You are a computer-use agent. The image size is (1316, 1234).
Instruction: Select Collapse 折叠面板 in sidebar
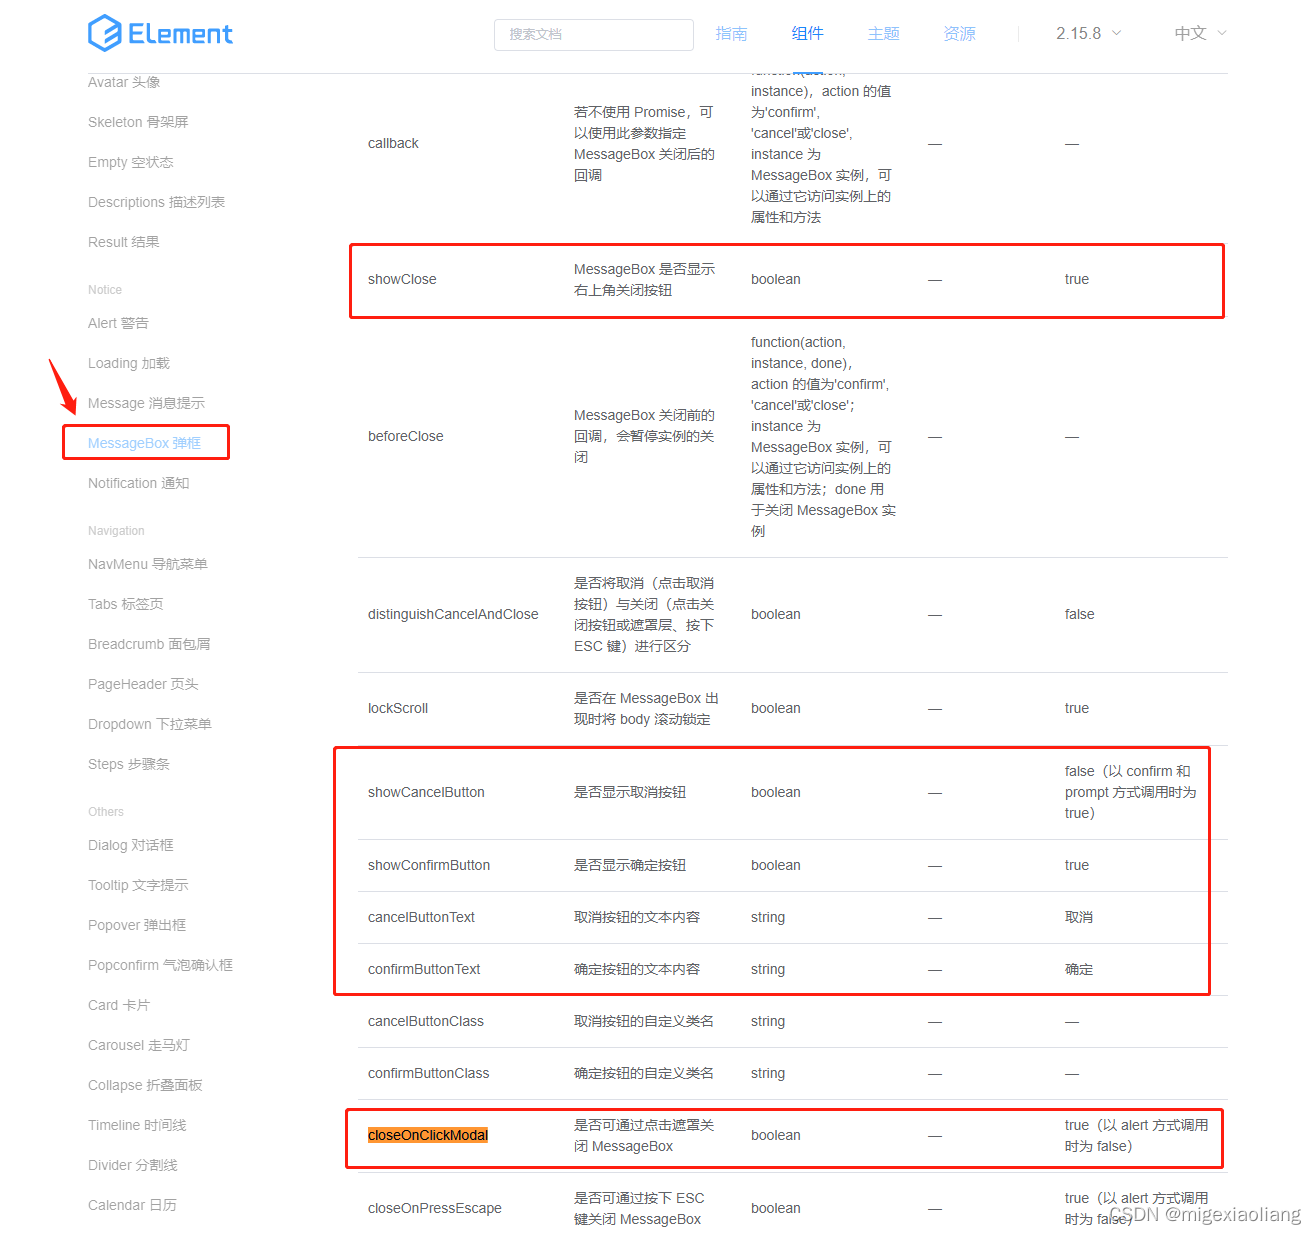coord(145,1085)
